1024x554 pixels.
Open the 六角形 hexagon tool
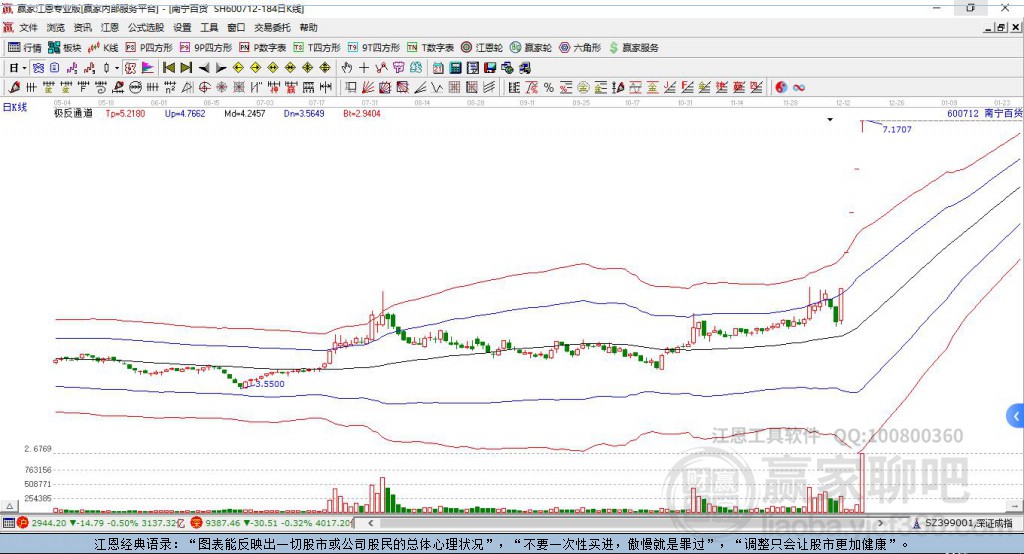[580, 48]
